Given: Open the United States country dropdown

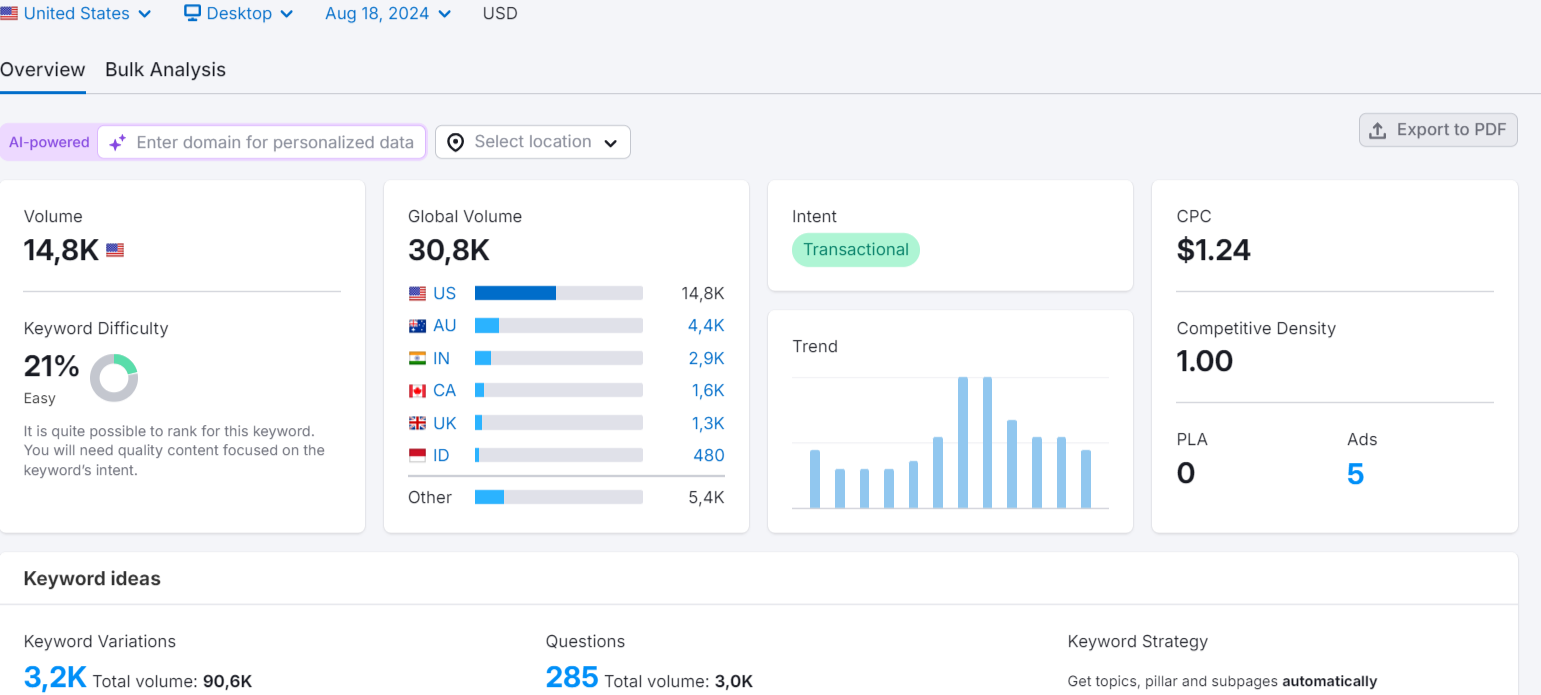Looking at the screenshot, I should 77,14.
